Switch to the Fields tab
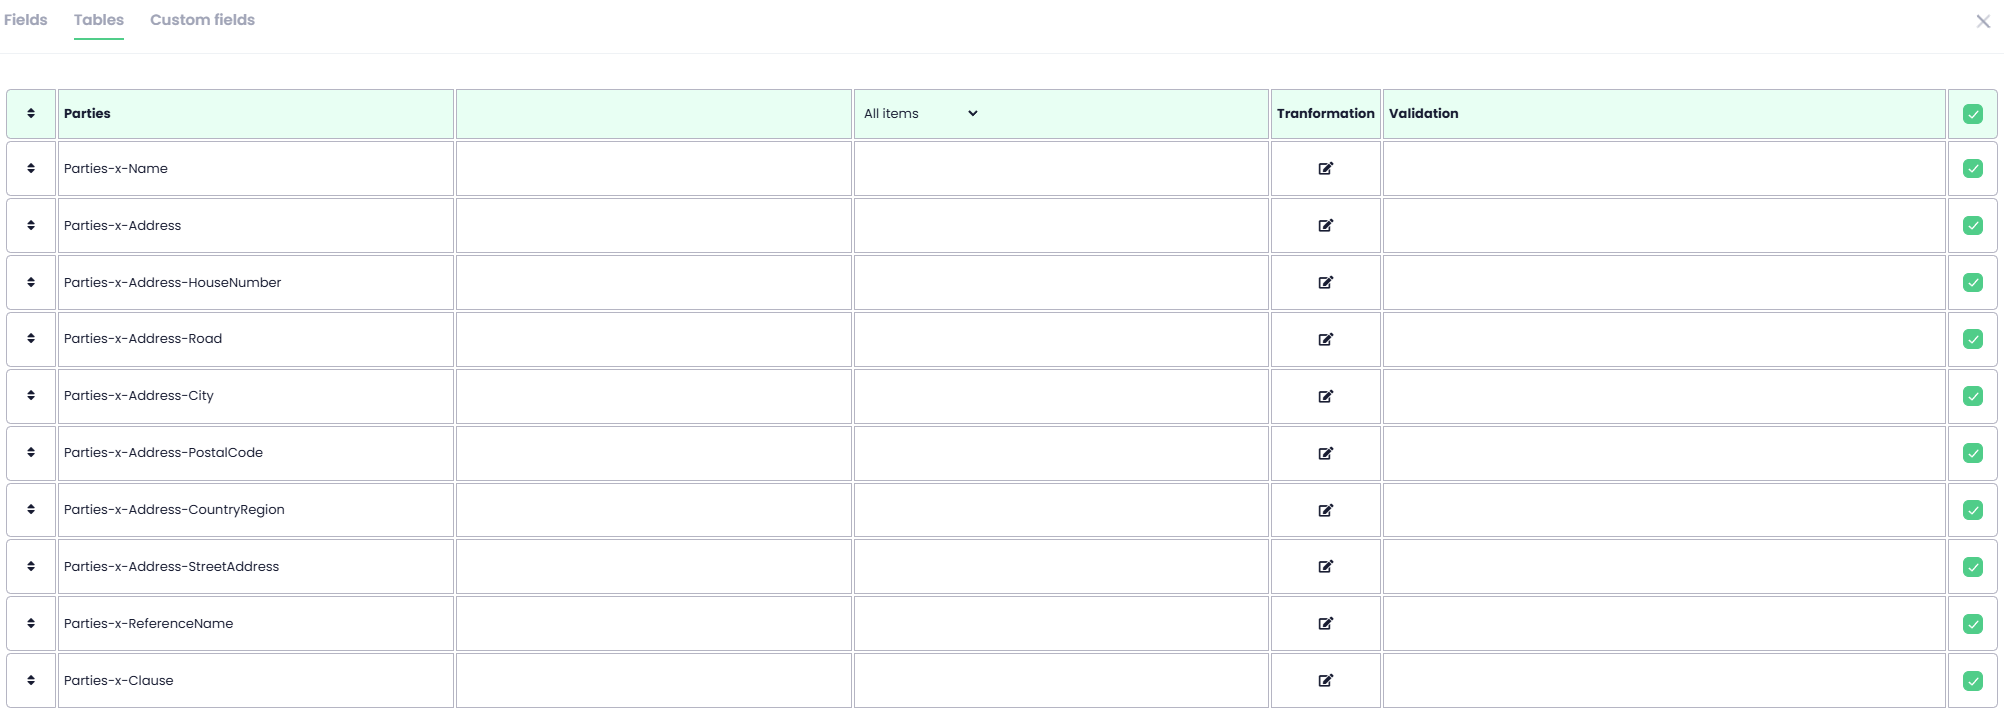2004x714 pixels. [26, 20]
